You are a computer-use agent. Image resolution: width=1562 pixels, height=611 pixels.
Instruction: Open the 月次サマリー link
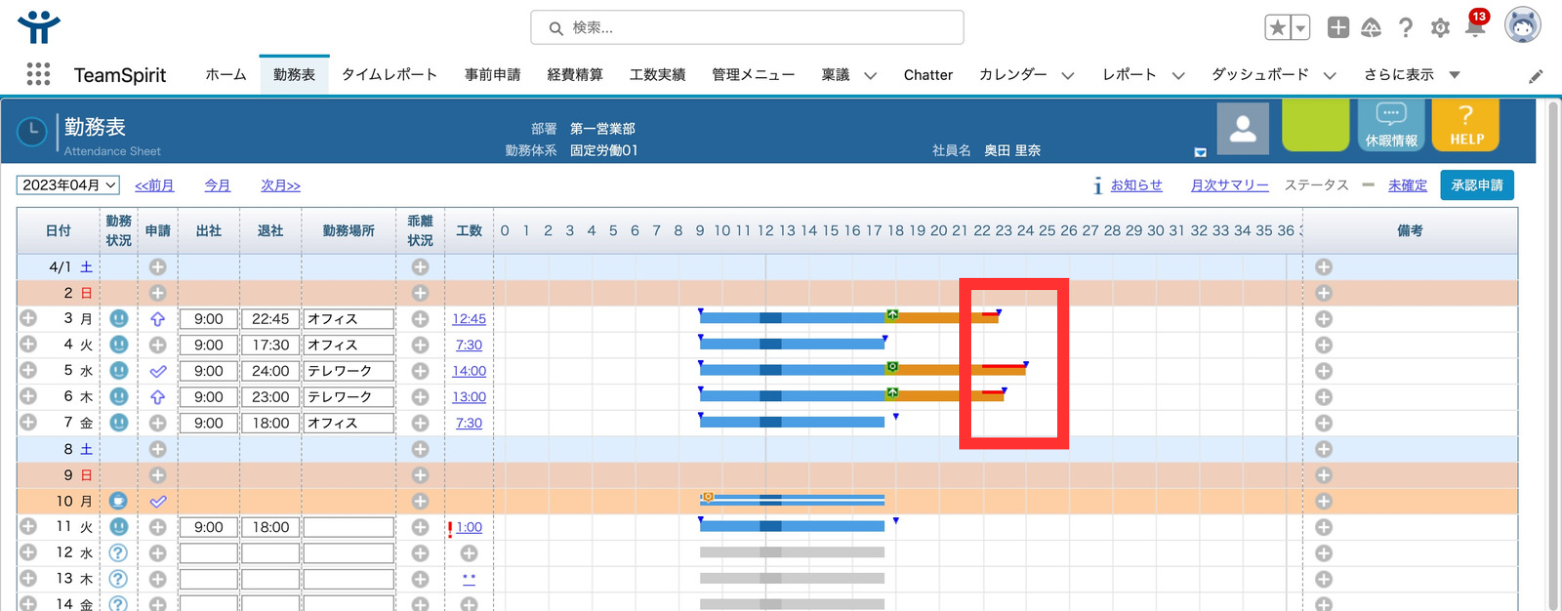(x=1229, y=185)
